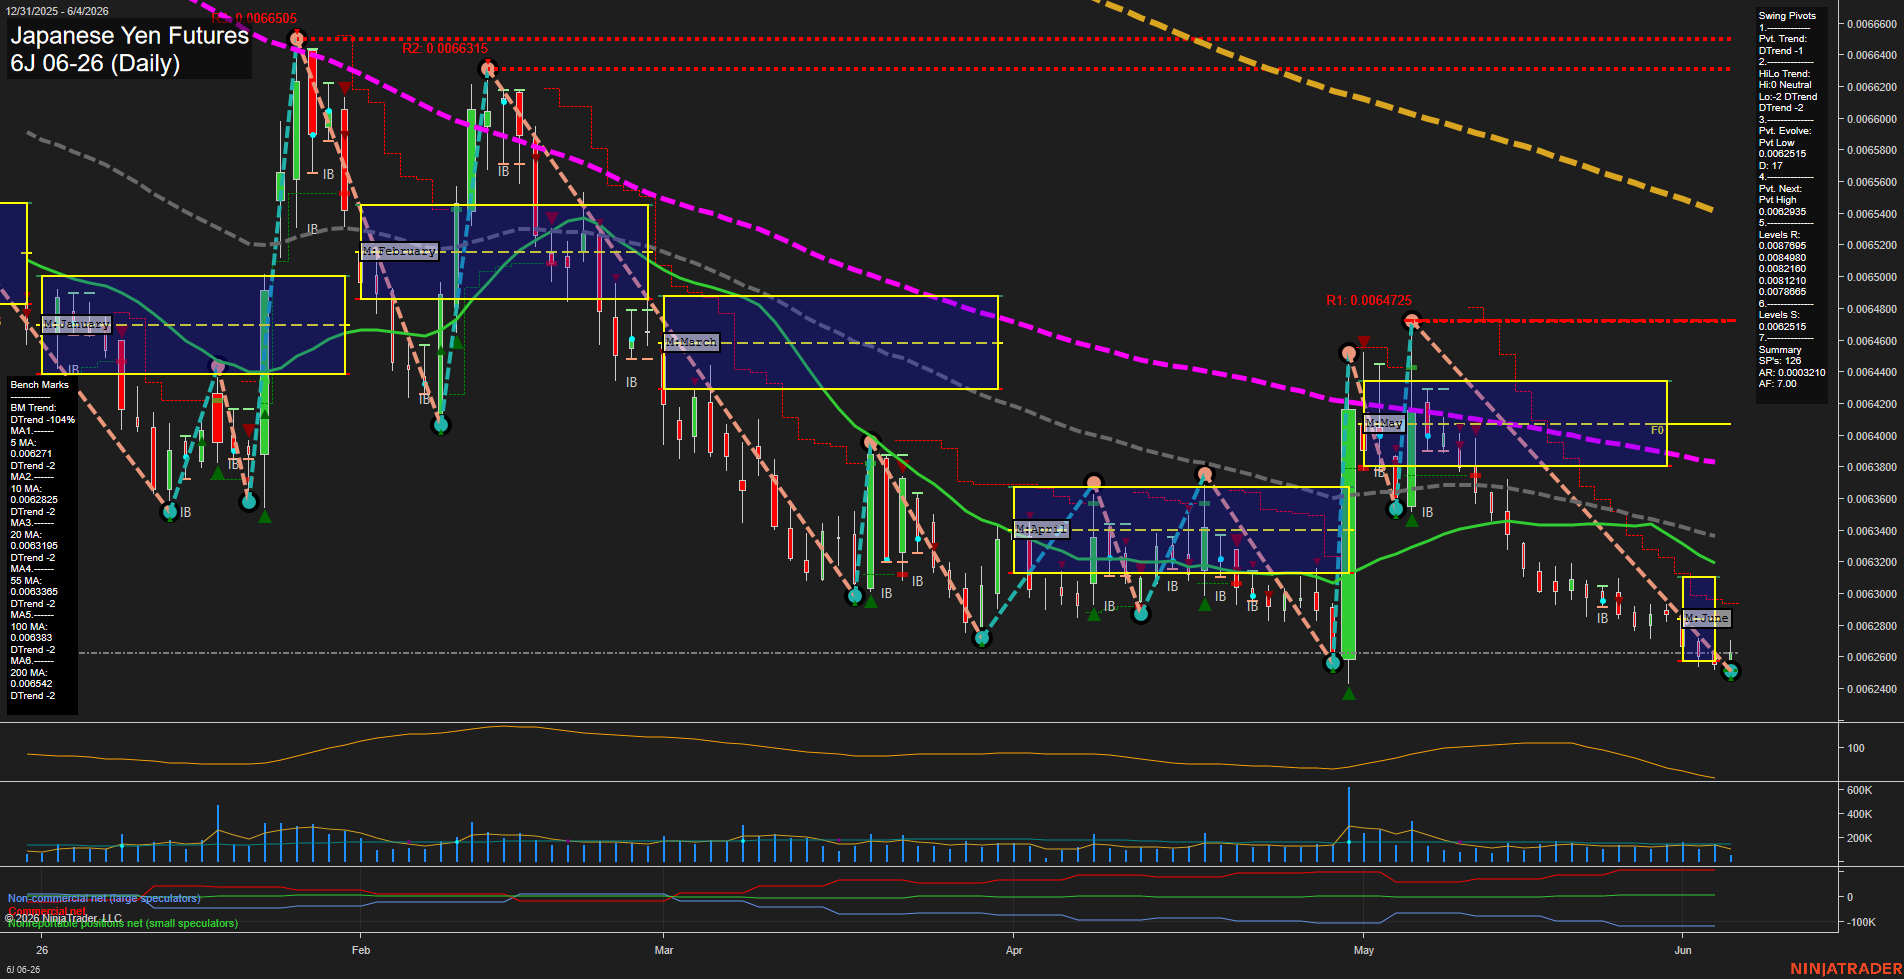Screen dimensions: 1904x979
Task: Click the 0.0066600 price axis label
Action: tap(1872, 23)
